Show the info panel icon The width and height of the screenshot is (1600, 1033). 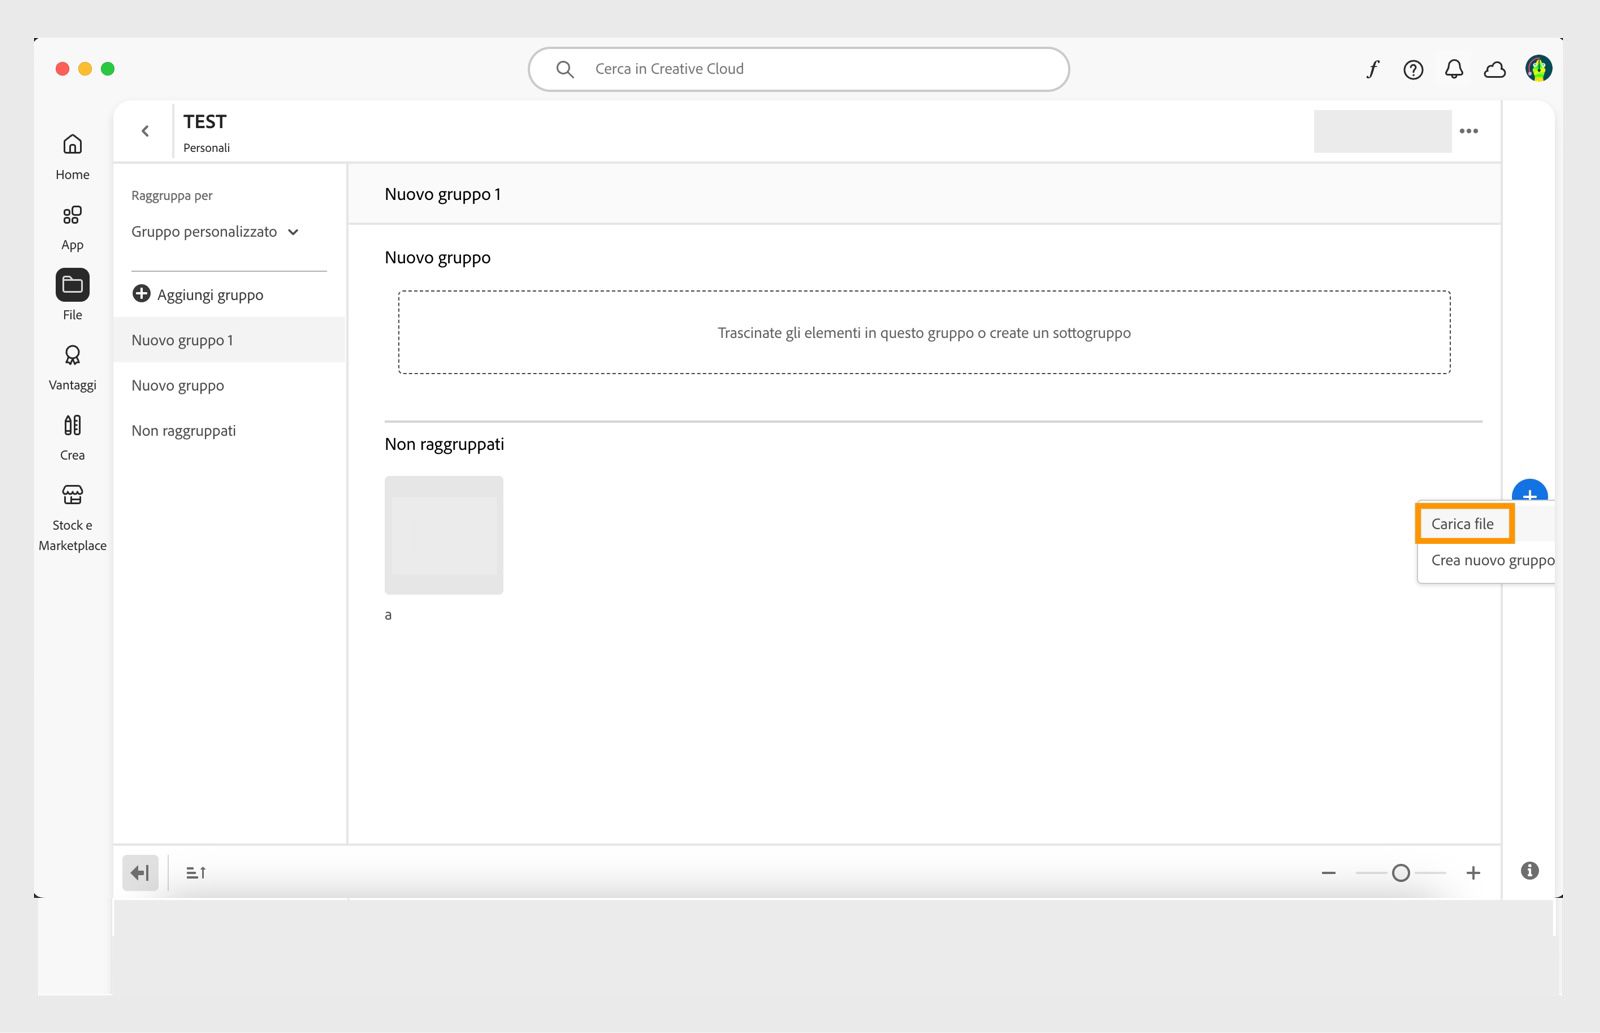click(1529, 871)
